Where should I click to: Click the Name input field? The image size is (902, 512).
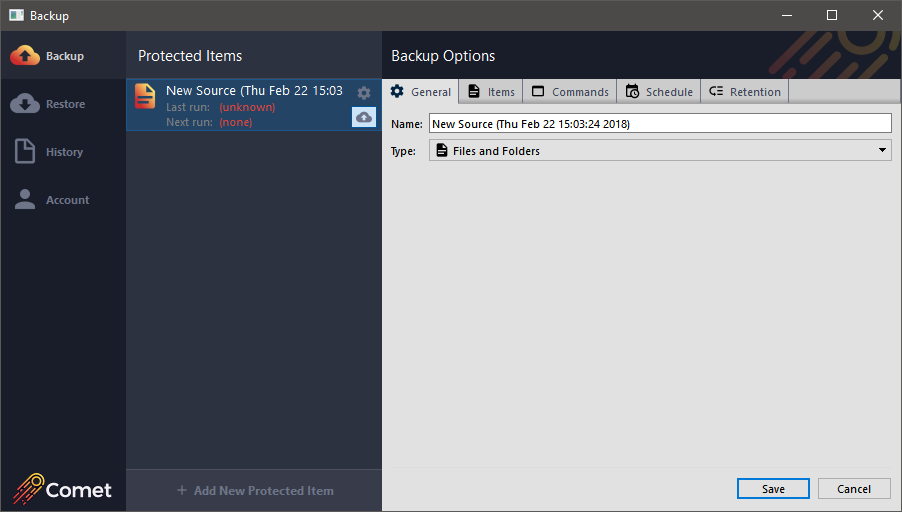pyautogui.click(x=659, y=124)
